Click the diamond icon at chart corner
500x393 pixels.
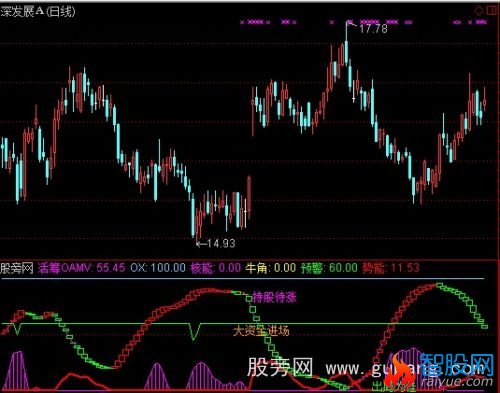[479, 11]
